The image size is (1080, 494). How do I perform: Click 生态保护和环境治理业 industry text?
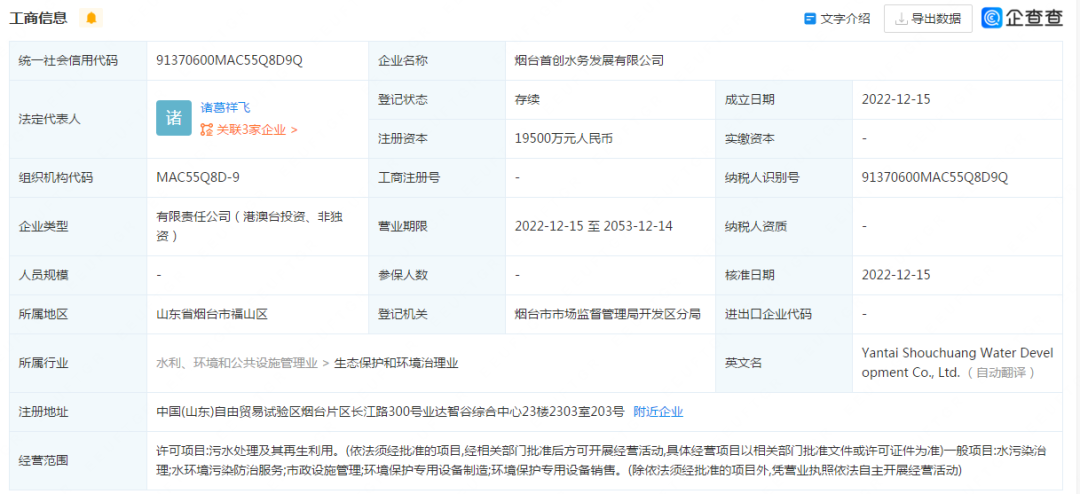pos(396,363)
